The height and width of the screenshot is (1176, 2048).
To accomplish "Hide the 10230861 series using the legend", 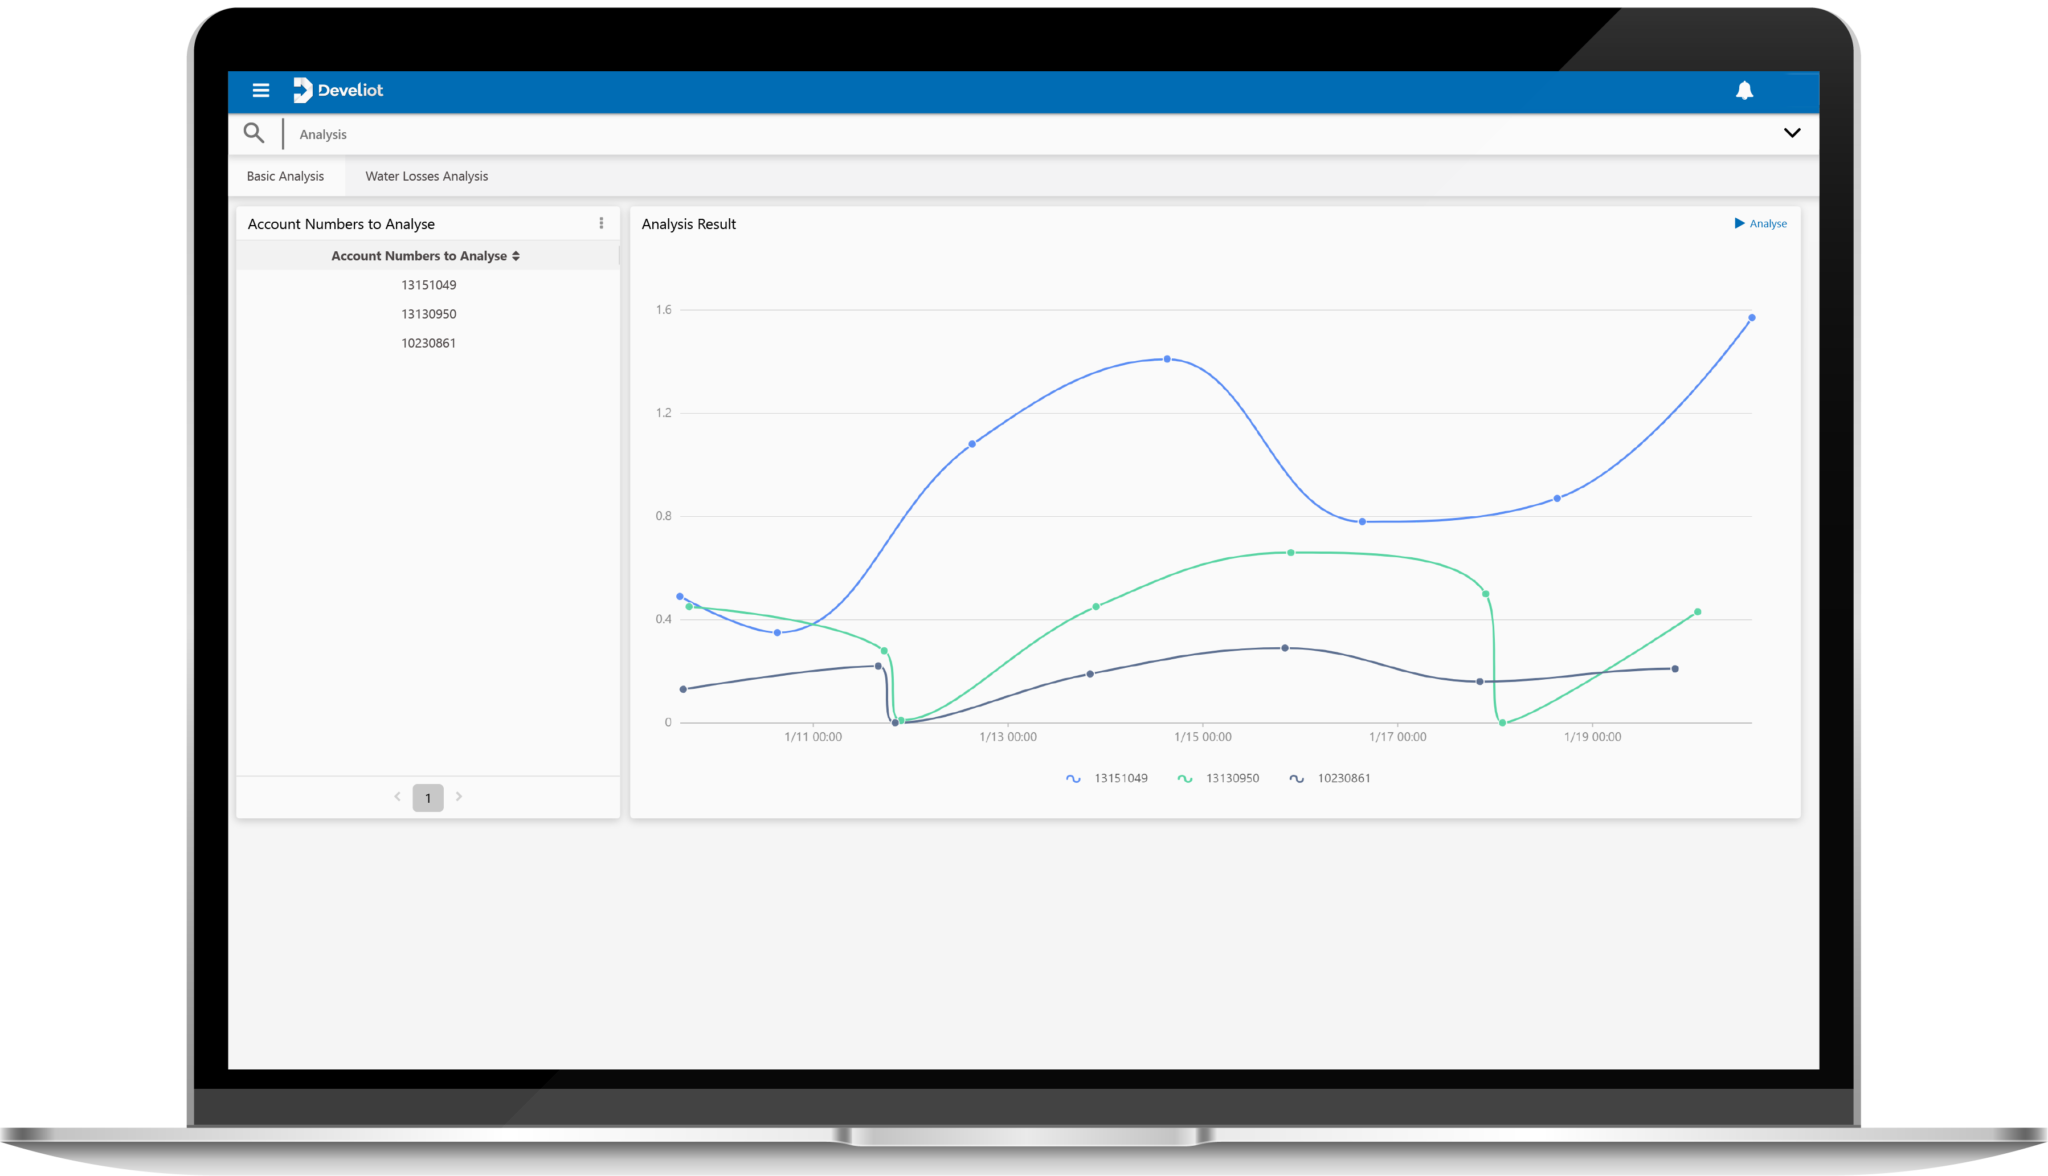I will [1343, 777].
